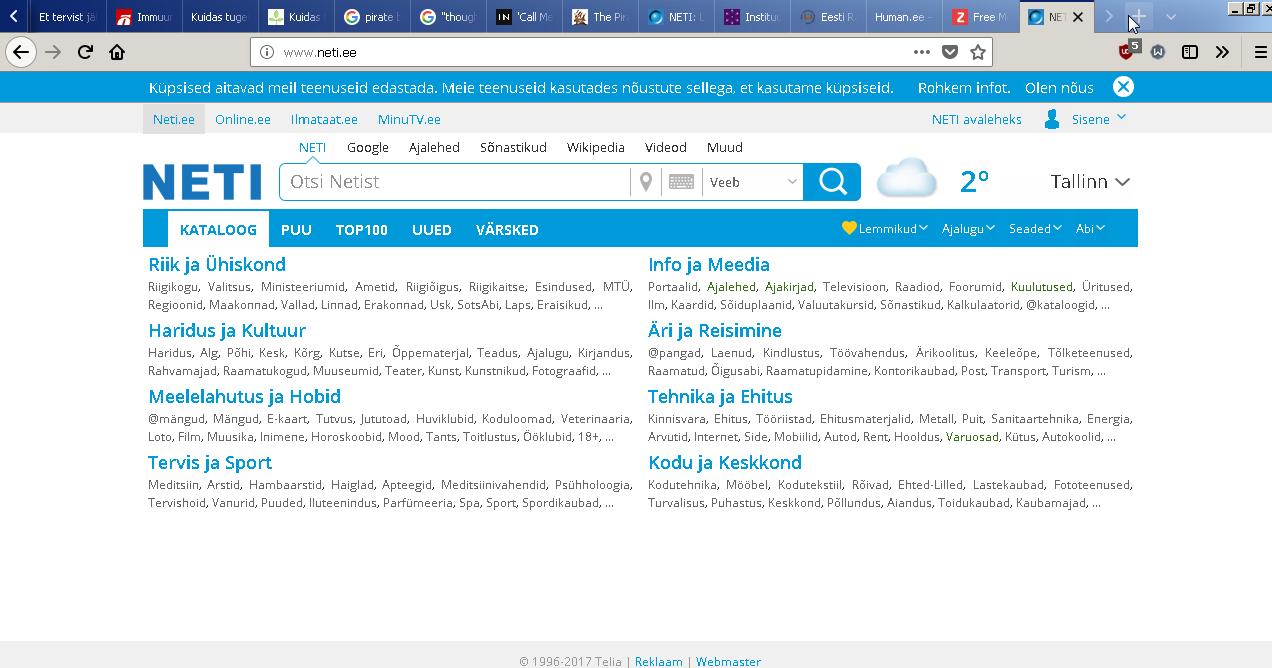
Task: Toggle the Firefox sidebar icon
Action: point(1190,52)
